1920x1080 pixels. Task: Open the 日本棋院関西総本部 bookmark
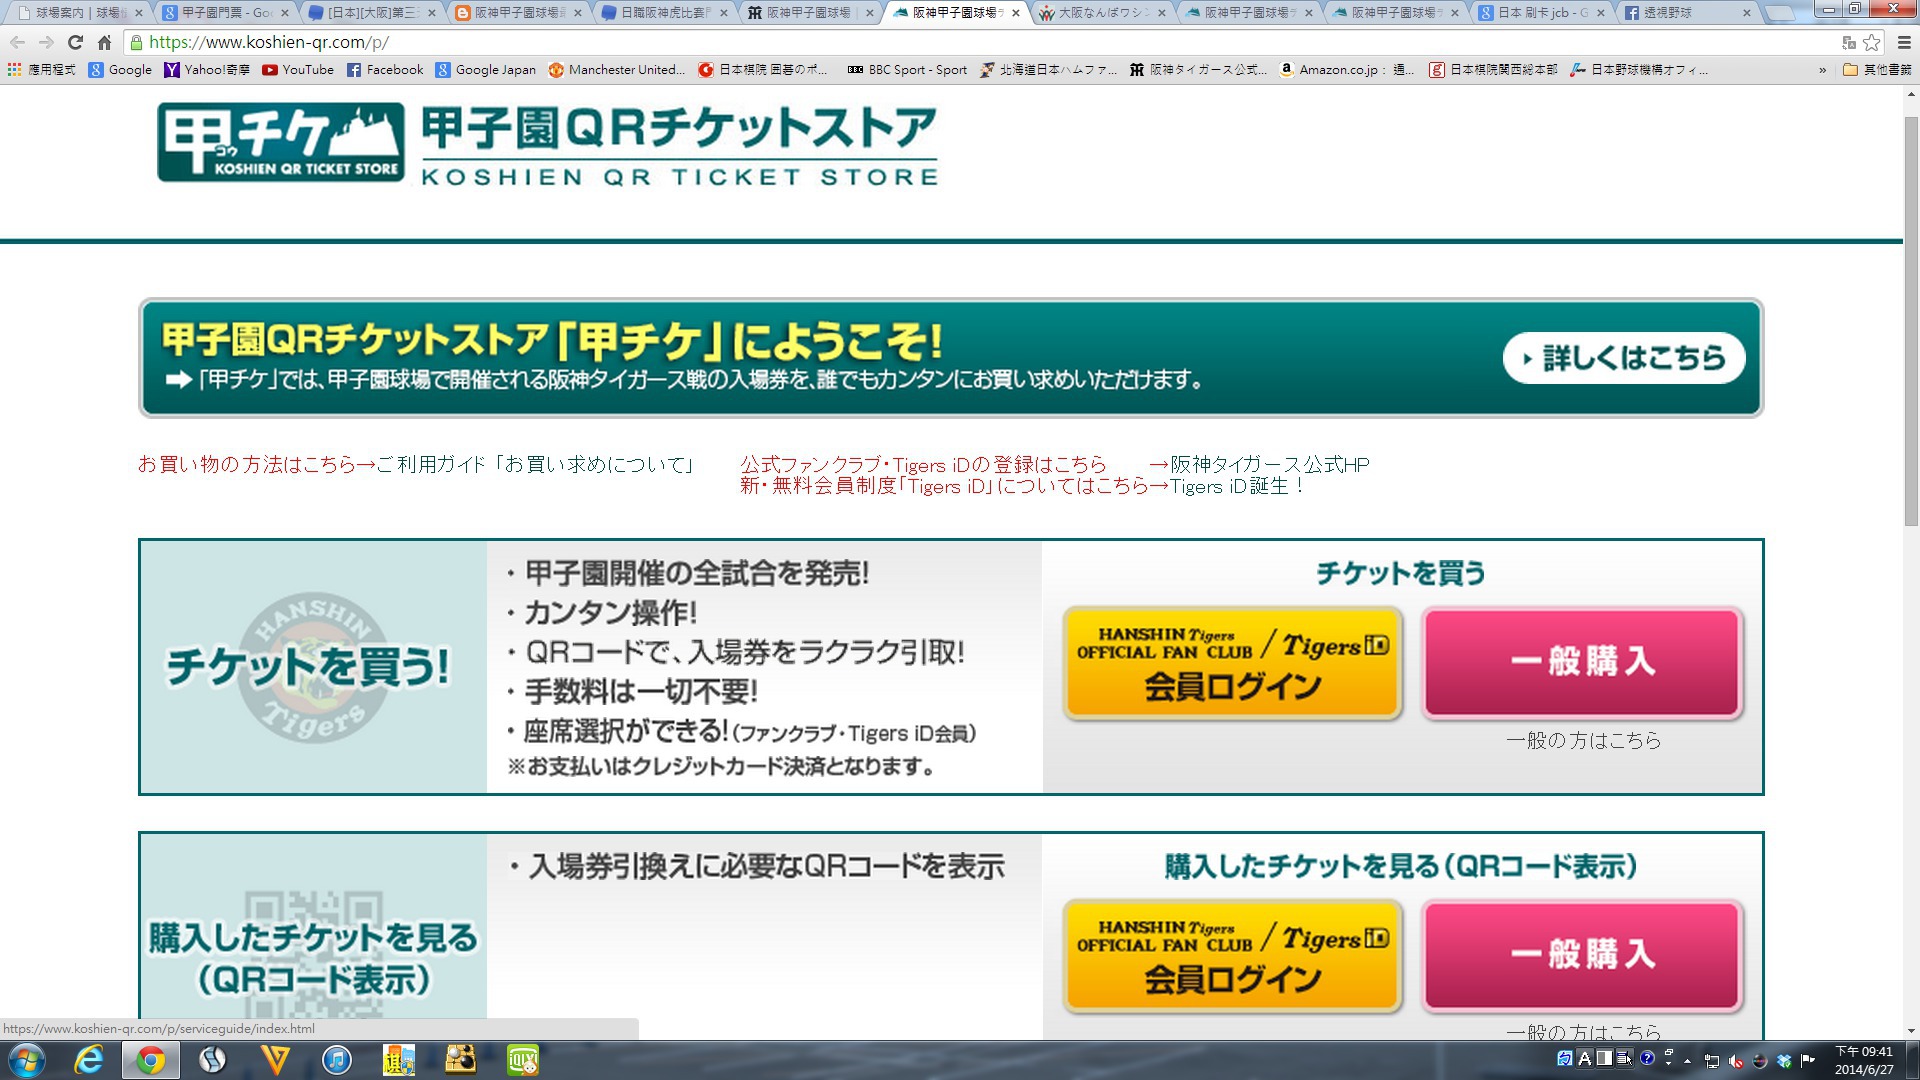(x=1493, y=69)
